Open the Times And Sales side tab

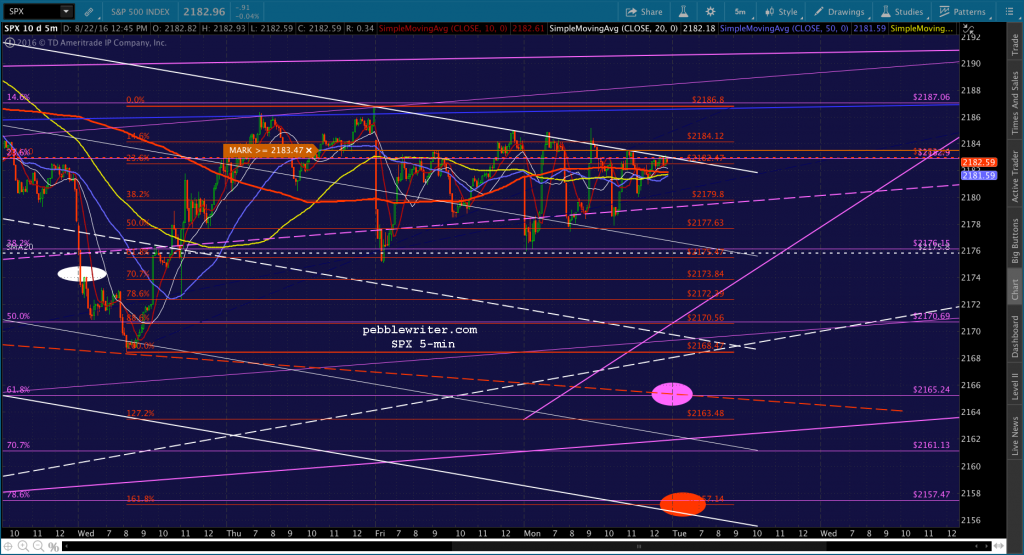point(1015,103)
